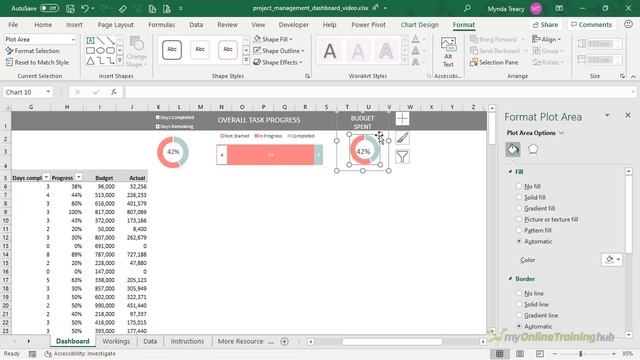Close the Format Plot Area pane
The image size is (640, 360).
[628, 116]
